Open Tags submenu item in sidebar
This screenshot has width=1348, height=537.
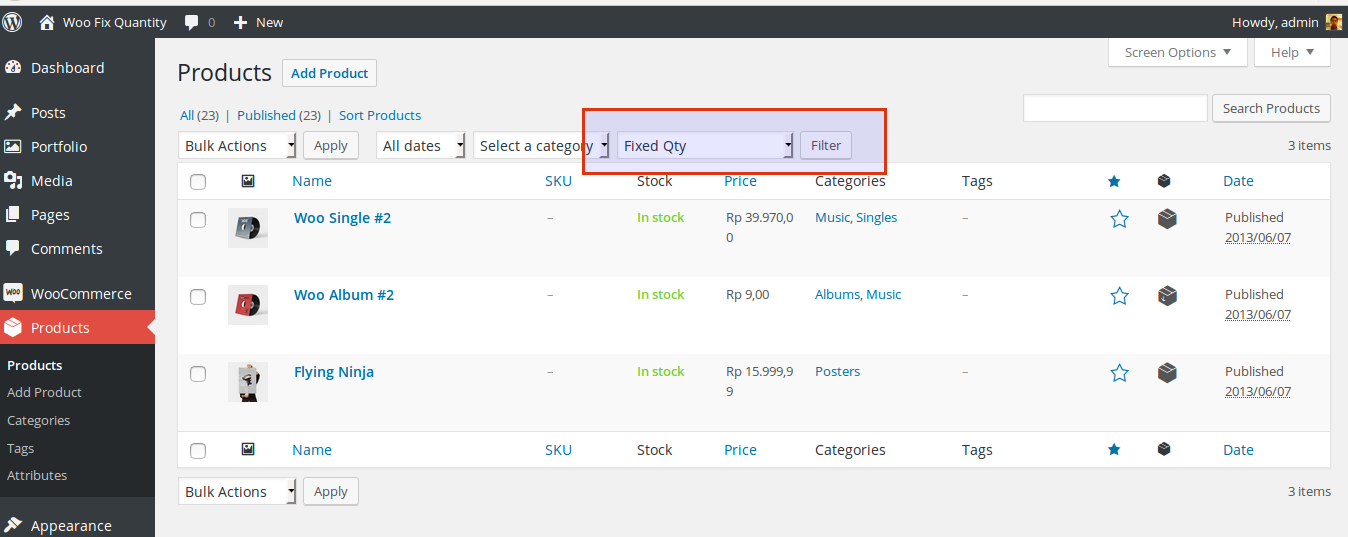pyautogui.click(x=20, y=449)
